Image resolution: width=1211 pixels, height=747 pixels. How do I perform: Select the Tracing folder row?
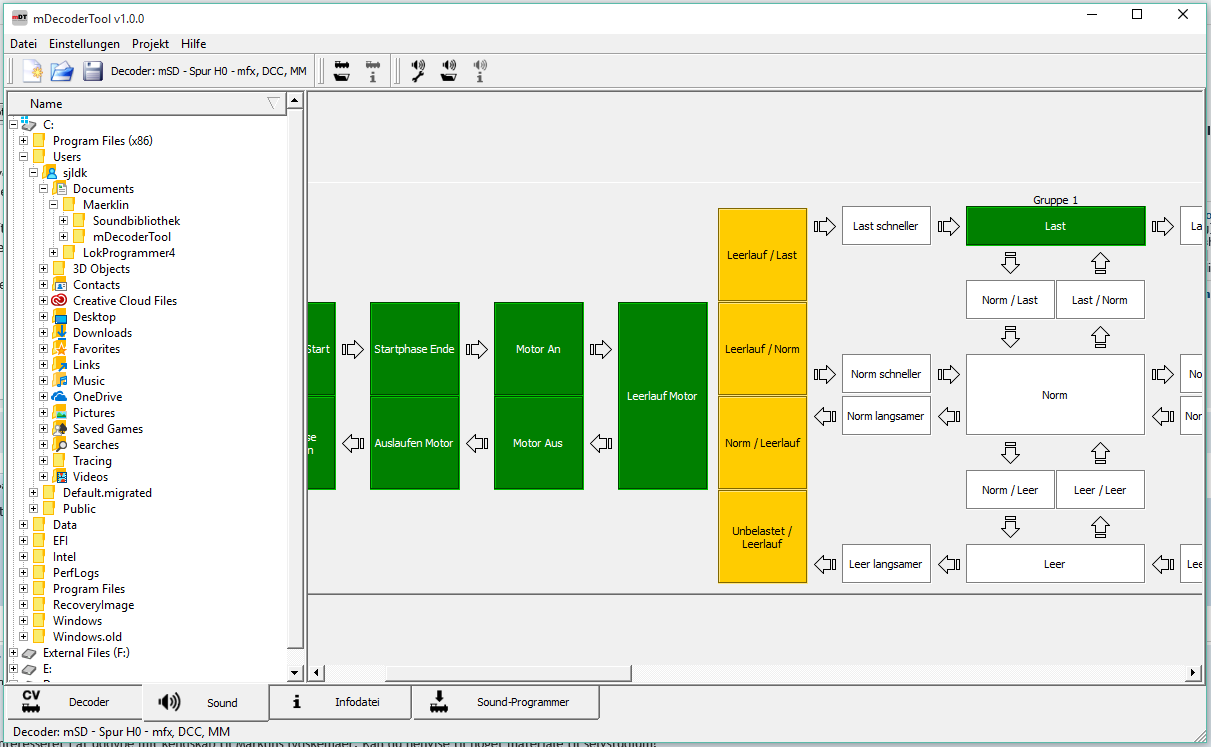click(x=92, y=461)
